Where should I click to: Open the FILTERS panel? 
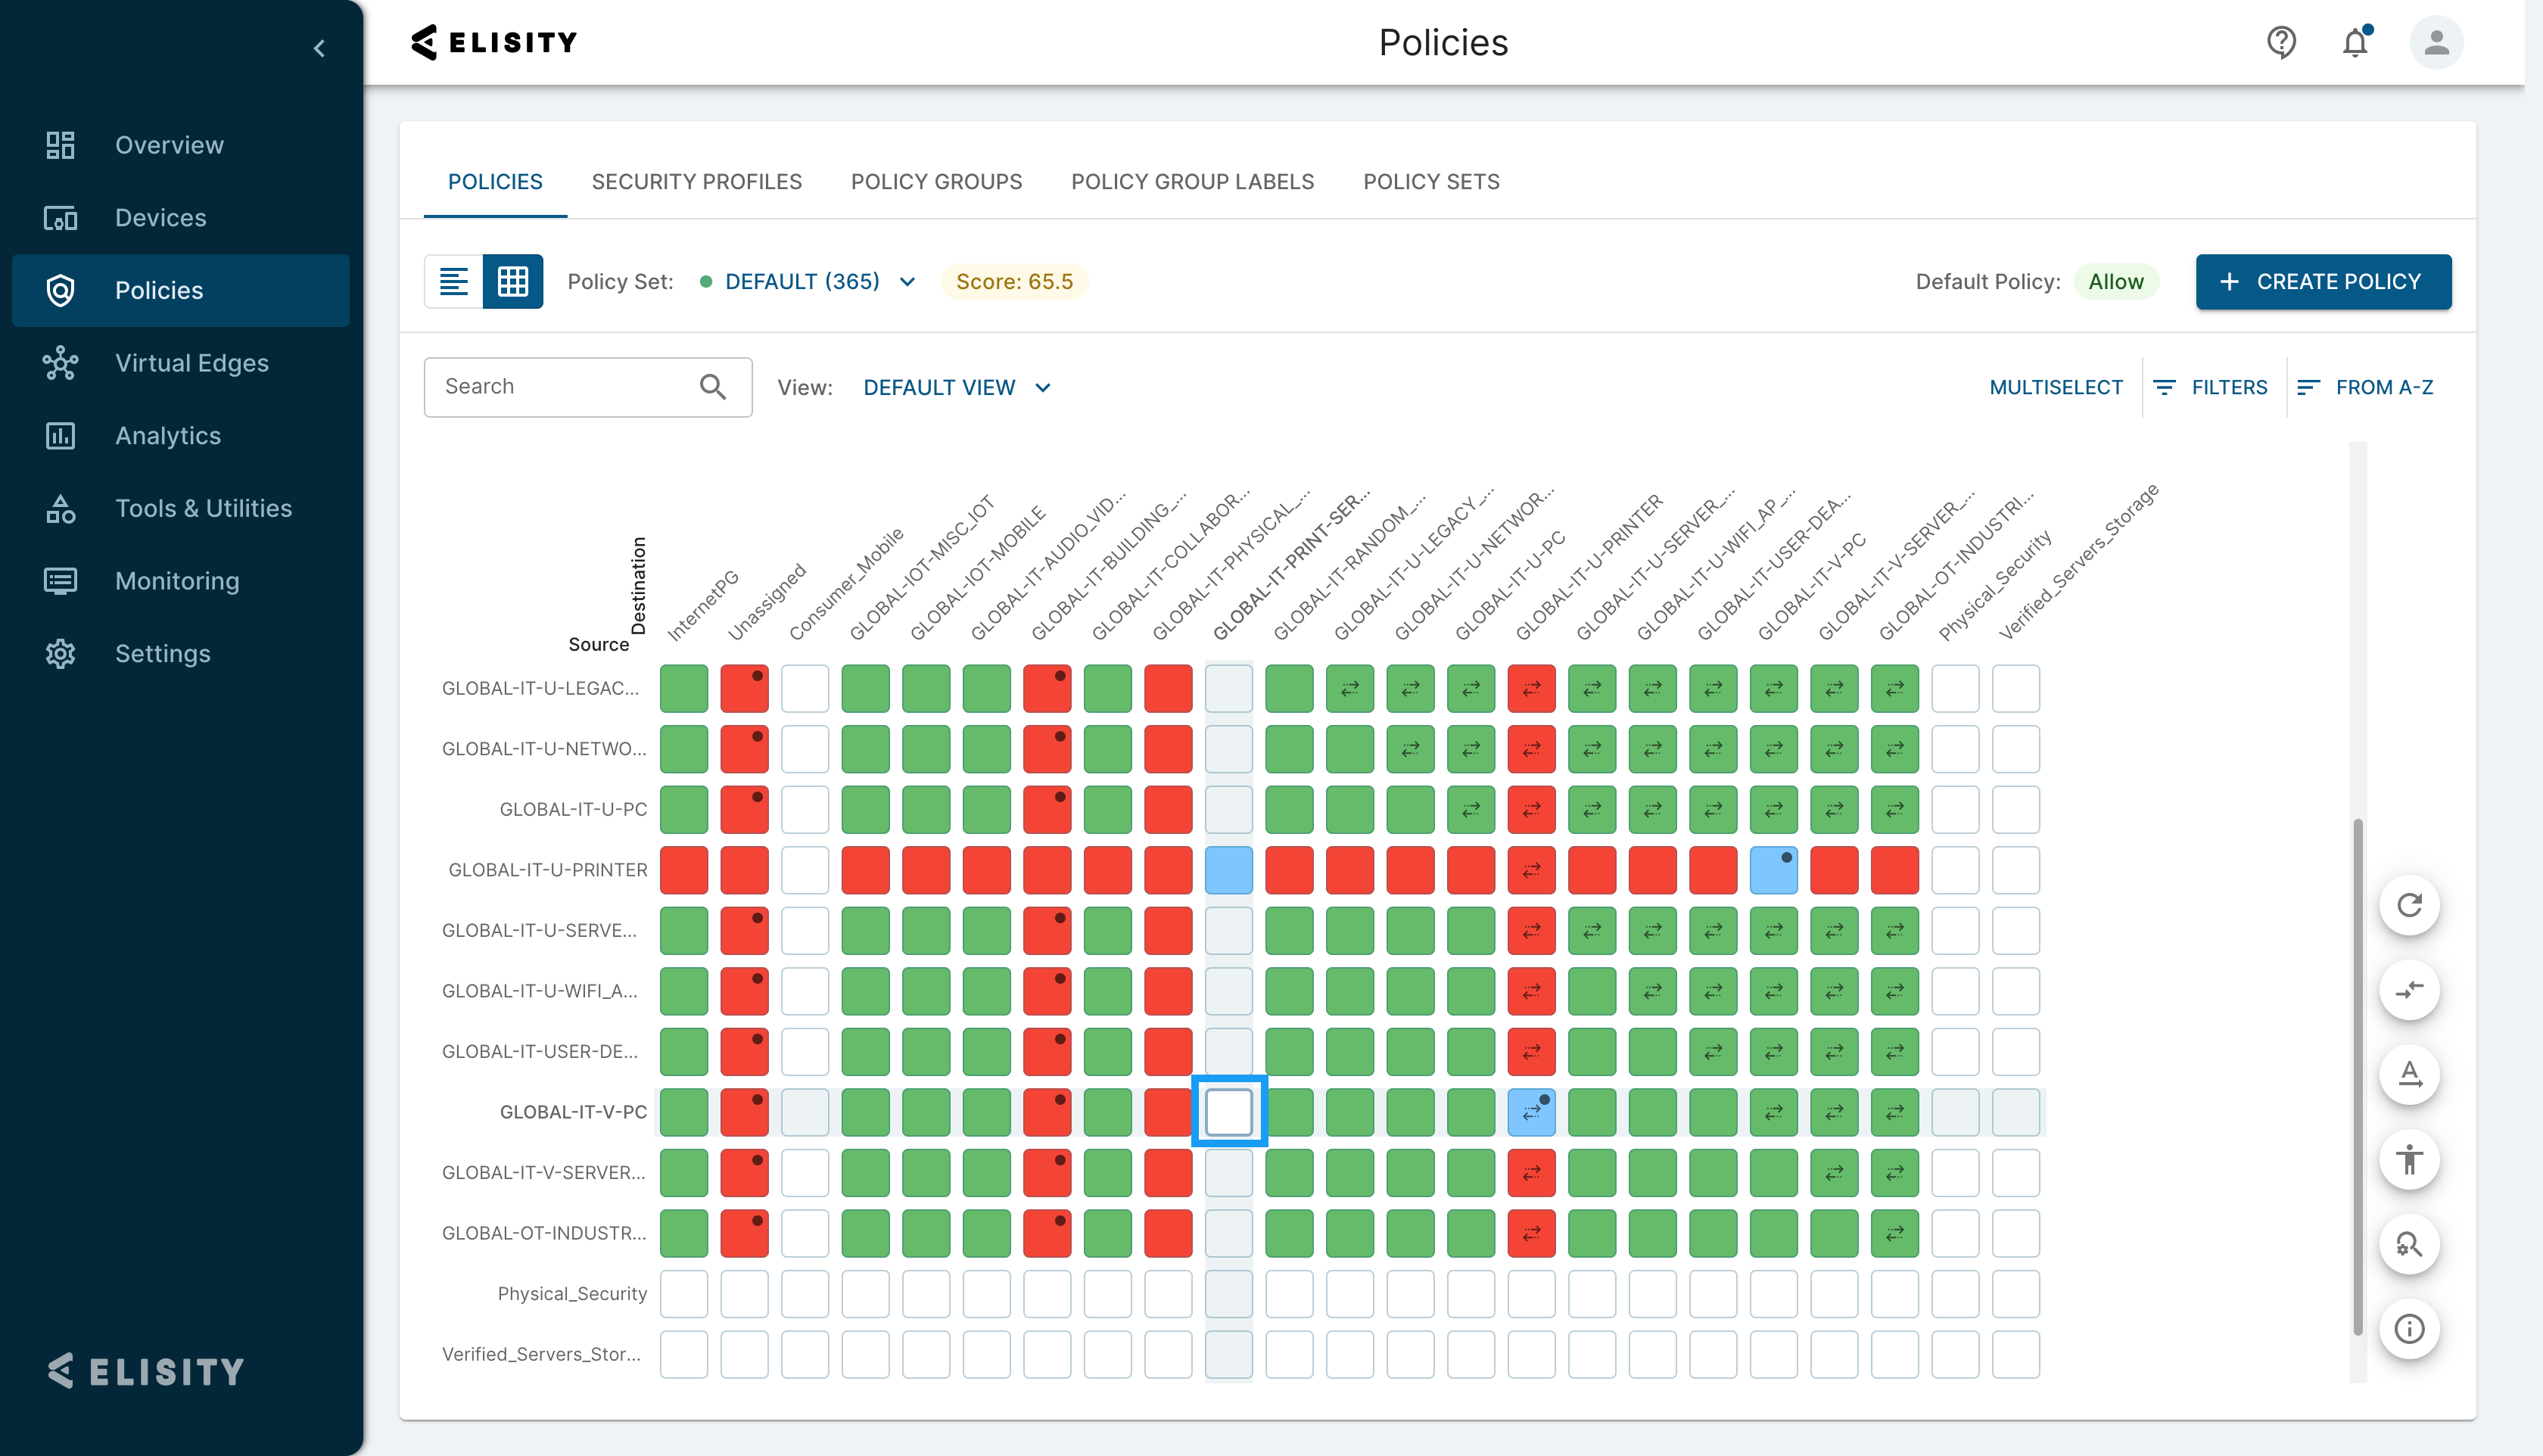click(x=2211, y=387)
